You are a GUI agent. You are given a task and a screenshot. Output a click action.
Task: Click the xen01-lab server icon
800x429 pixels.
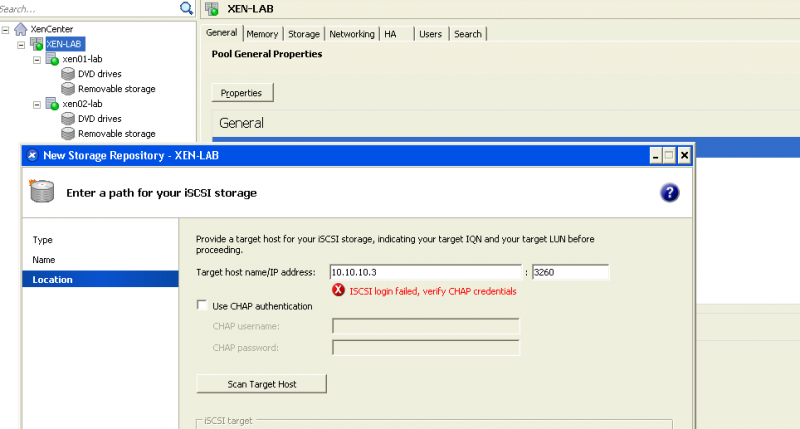tap(52, 59)
